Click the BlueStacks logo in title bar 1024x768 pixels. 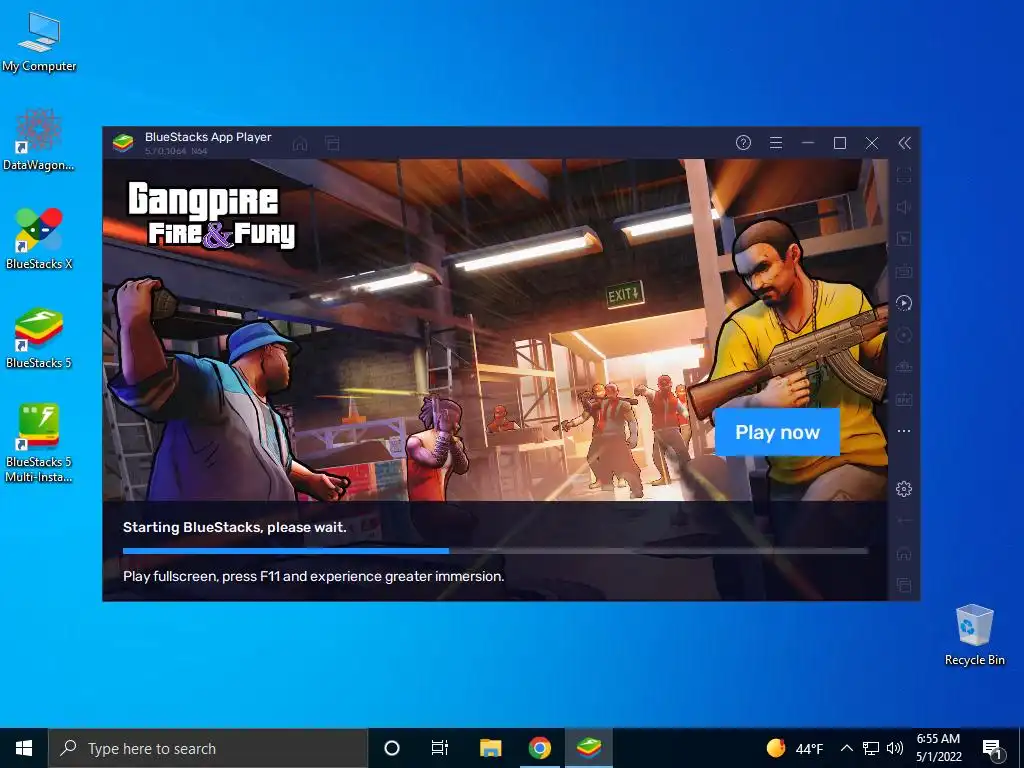pos(123,142)
